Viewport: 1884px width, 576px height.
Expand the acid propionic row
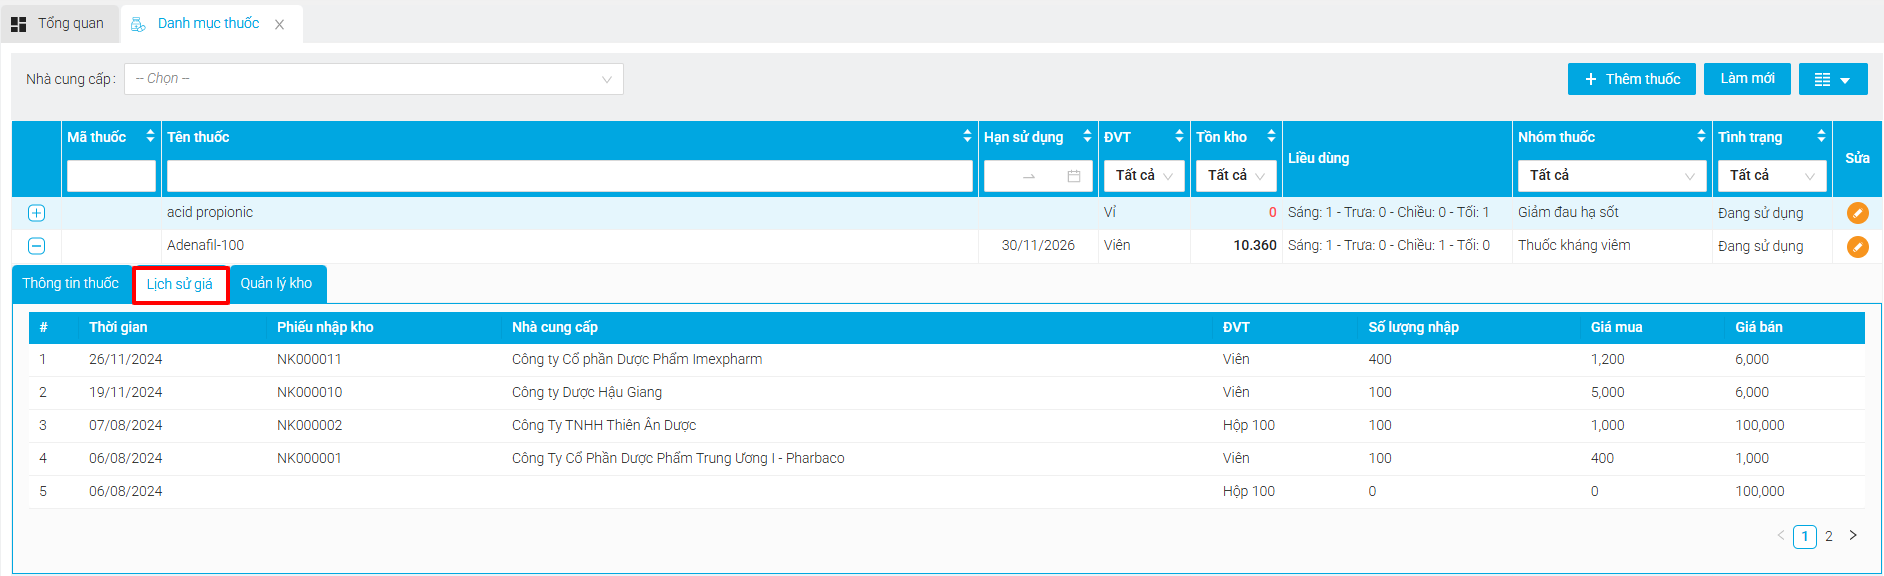pos(36,213)
